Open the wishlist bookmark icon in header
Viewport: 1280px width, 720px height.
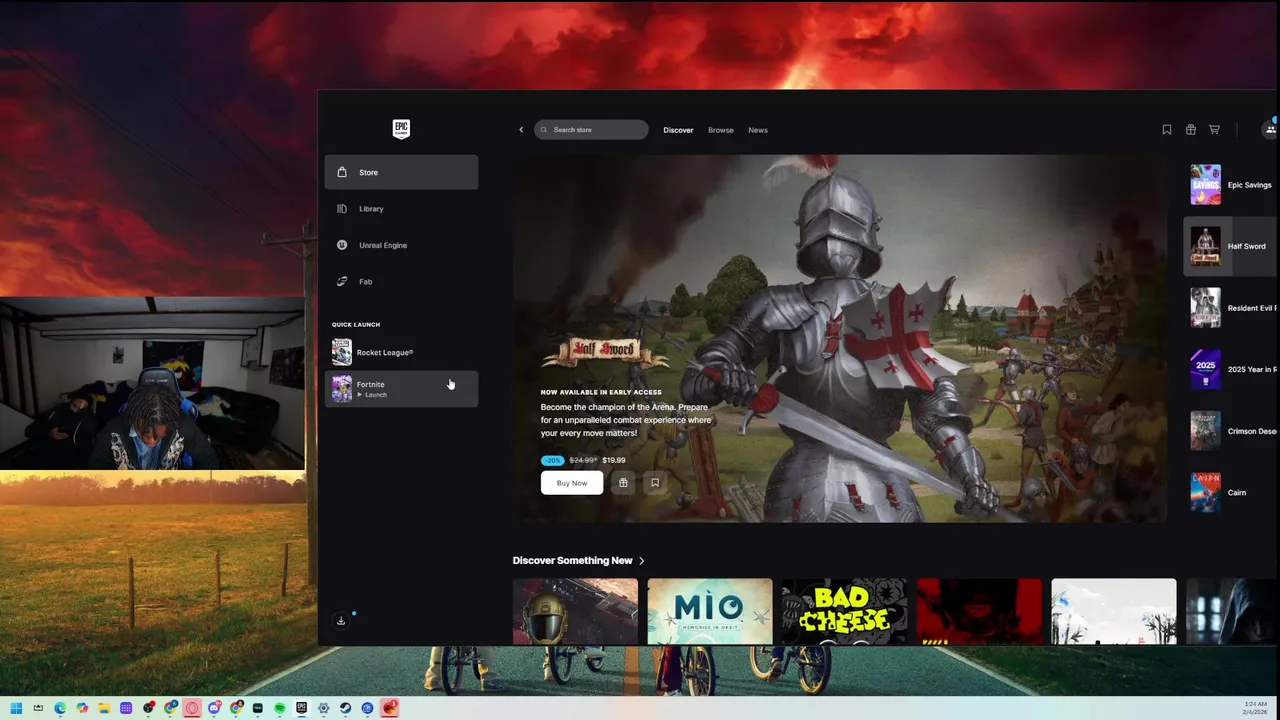[1167, 130]
